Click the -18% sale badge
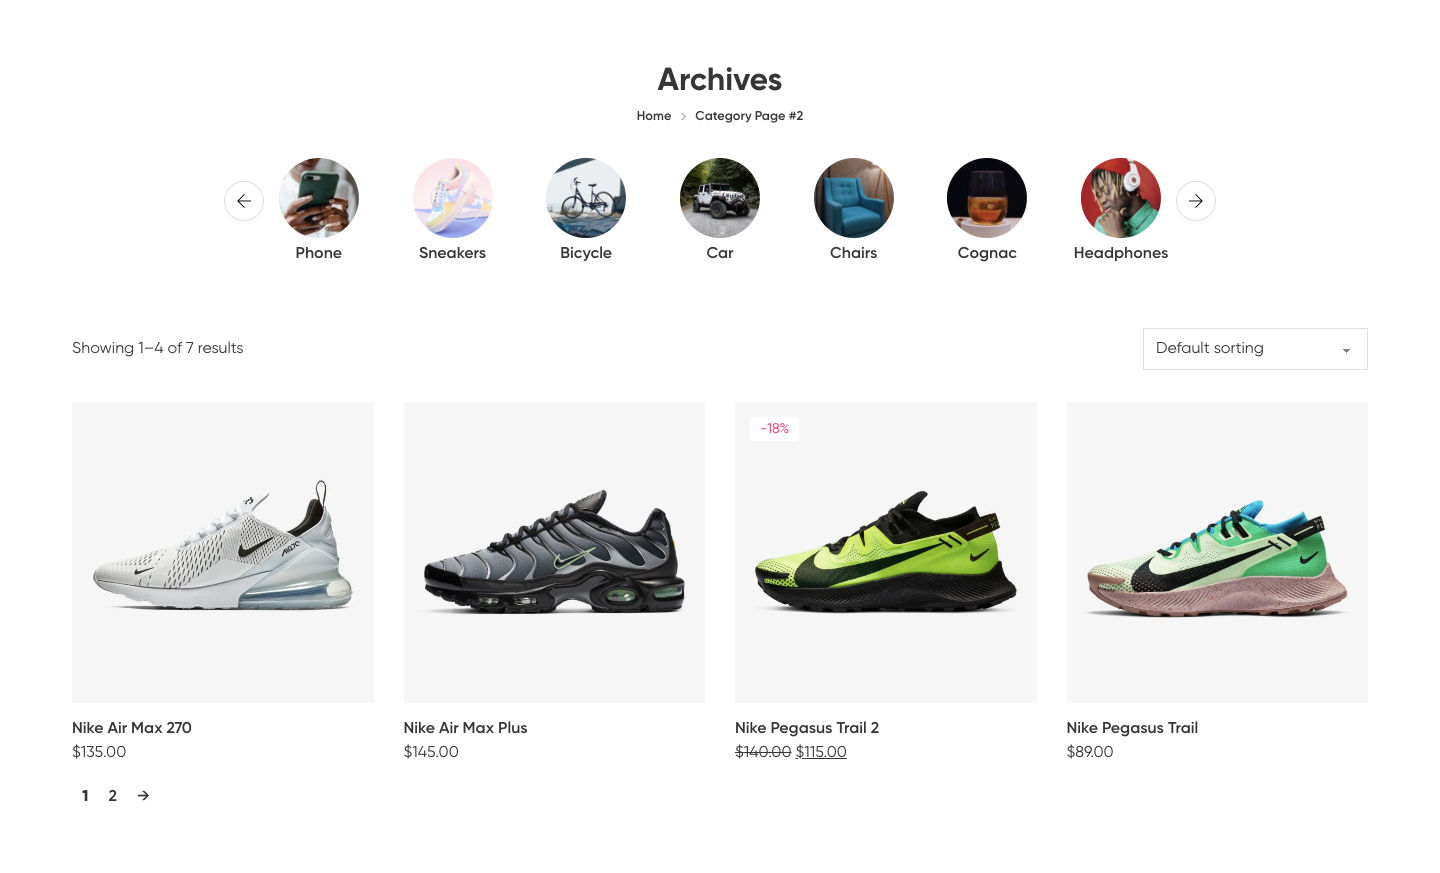 (775, 429)
